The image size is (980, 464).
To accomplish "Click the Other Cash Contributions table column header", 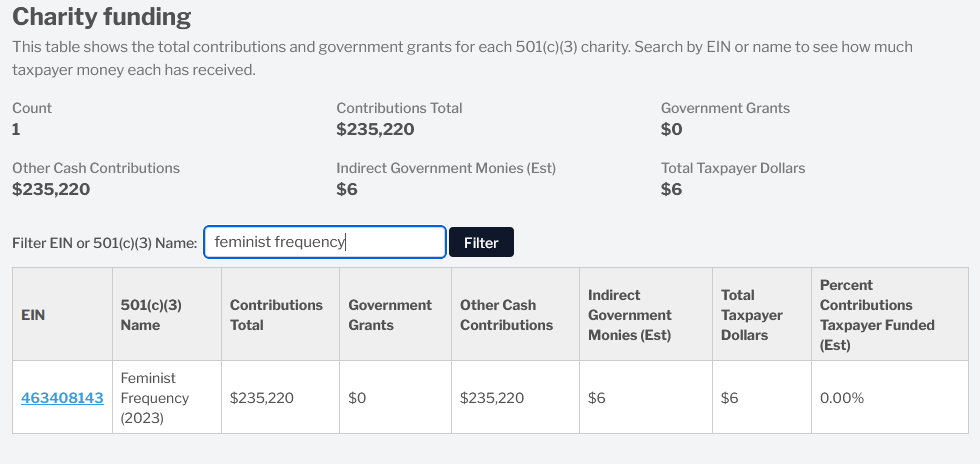I will (x=506, y=315).
